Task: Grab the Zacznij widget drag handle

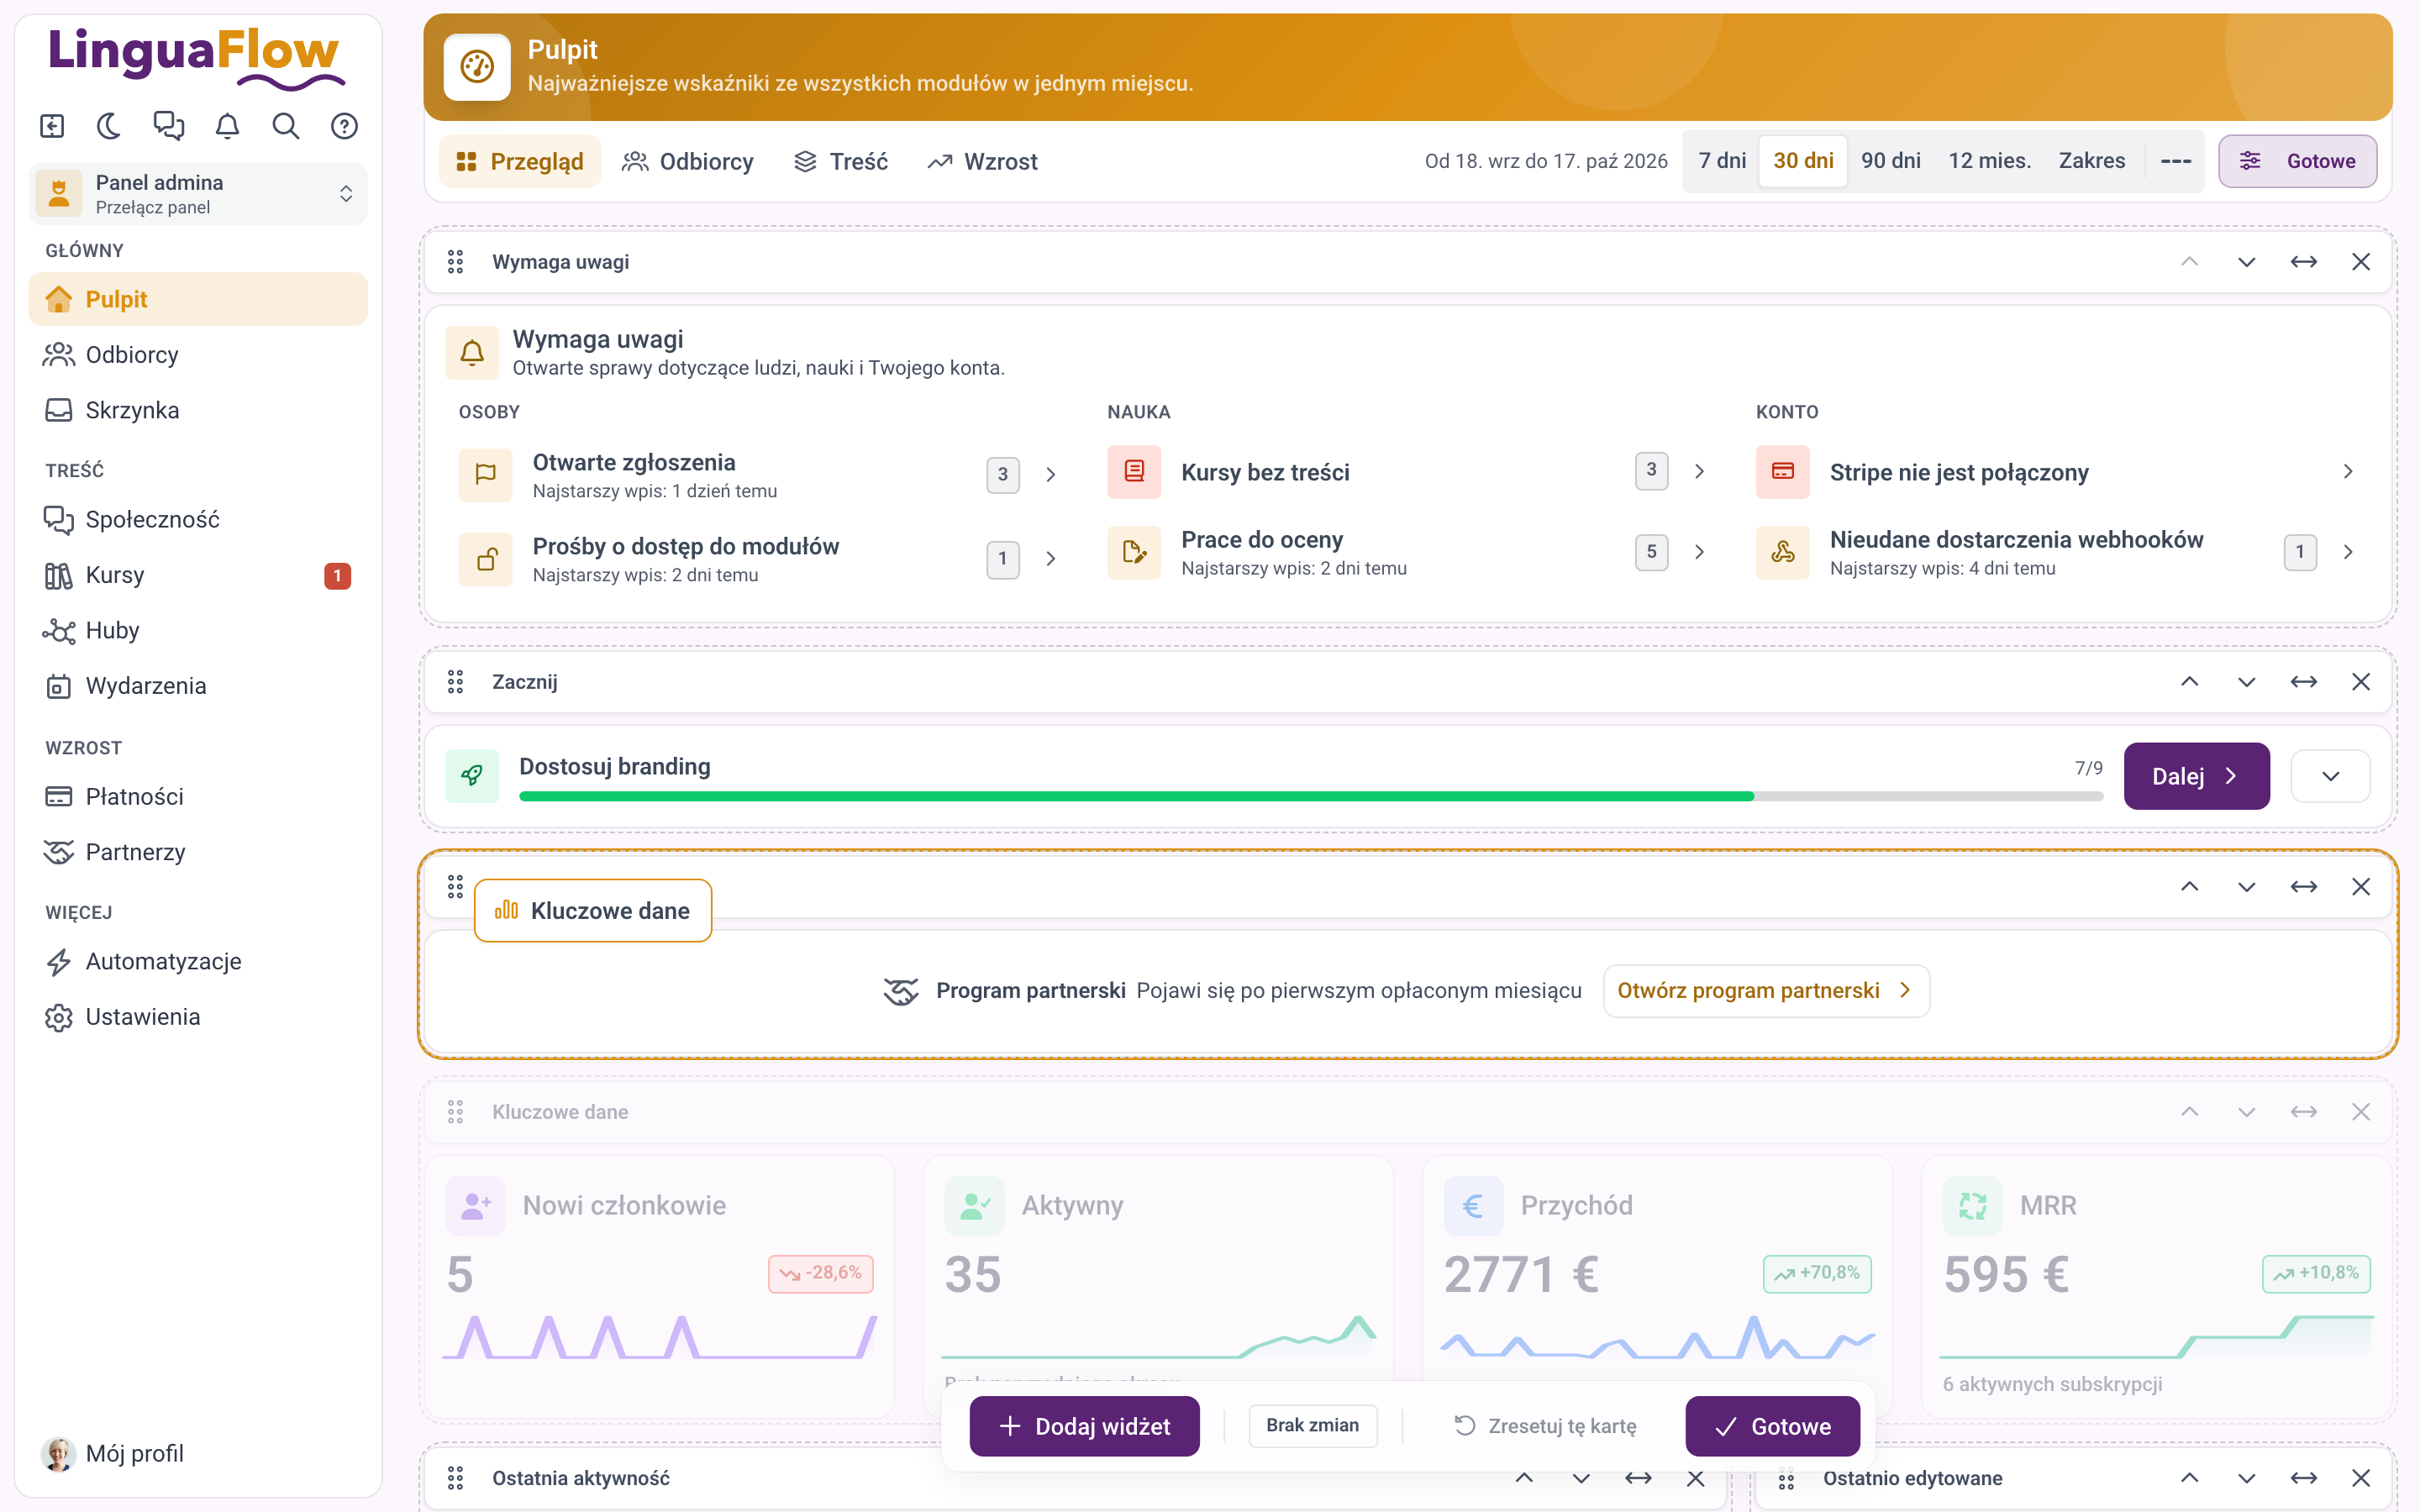Action: (455, 682)
